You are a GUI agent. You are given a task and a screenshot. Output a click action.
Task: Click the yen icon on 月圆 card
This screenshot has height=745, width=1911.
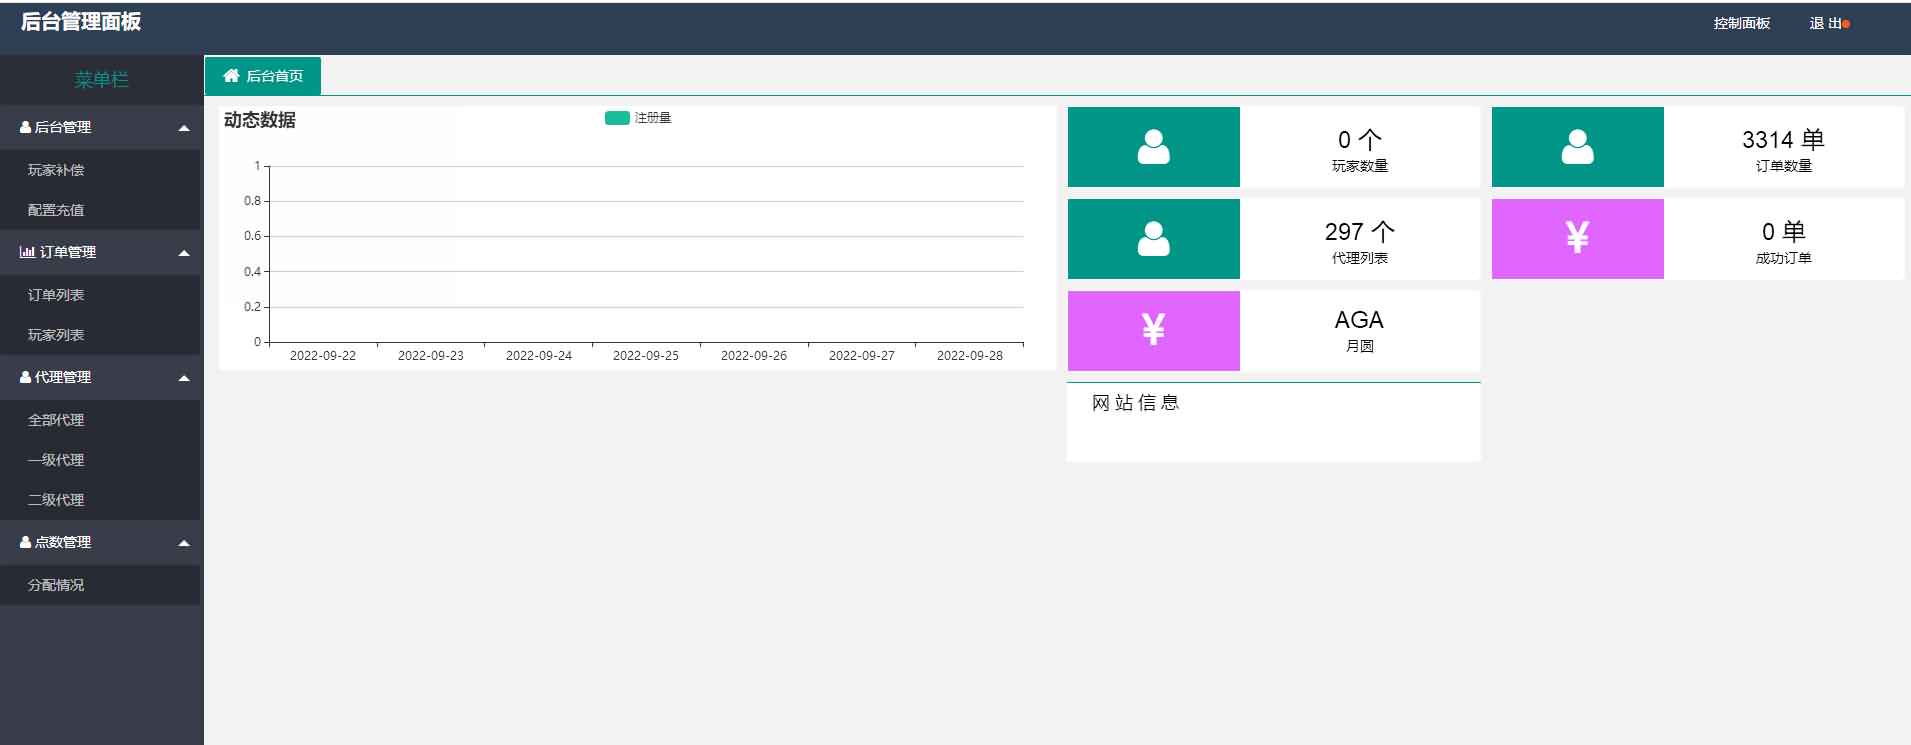coord(1153,329)
